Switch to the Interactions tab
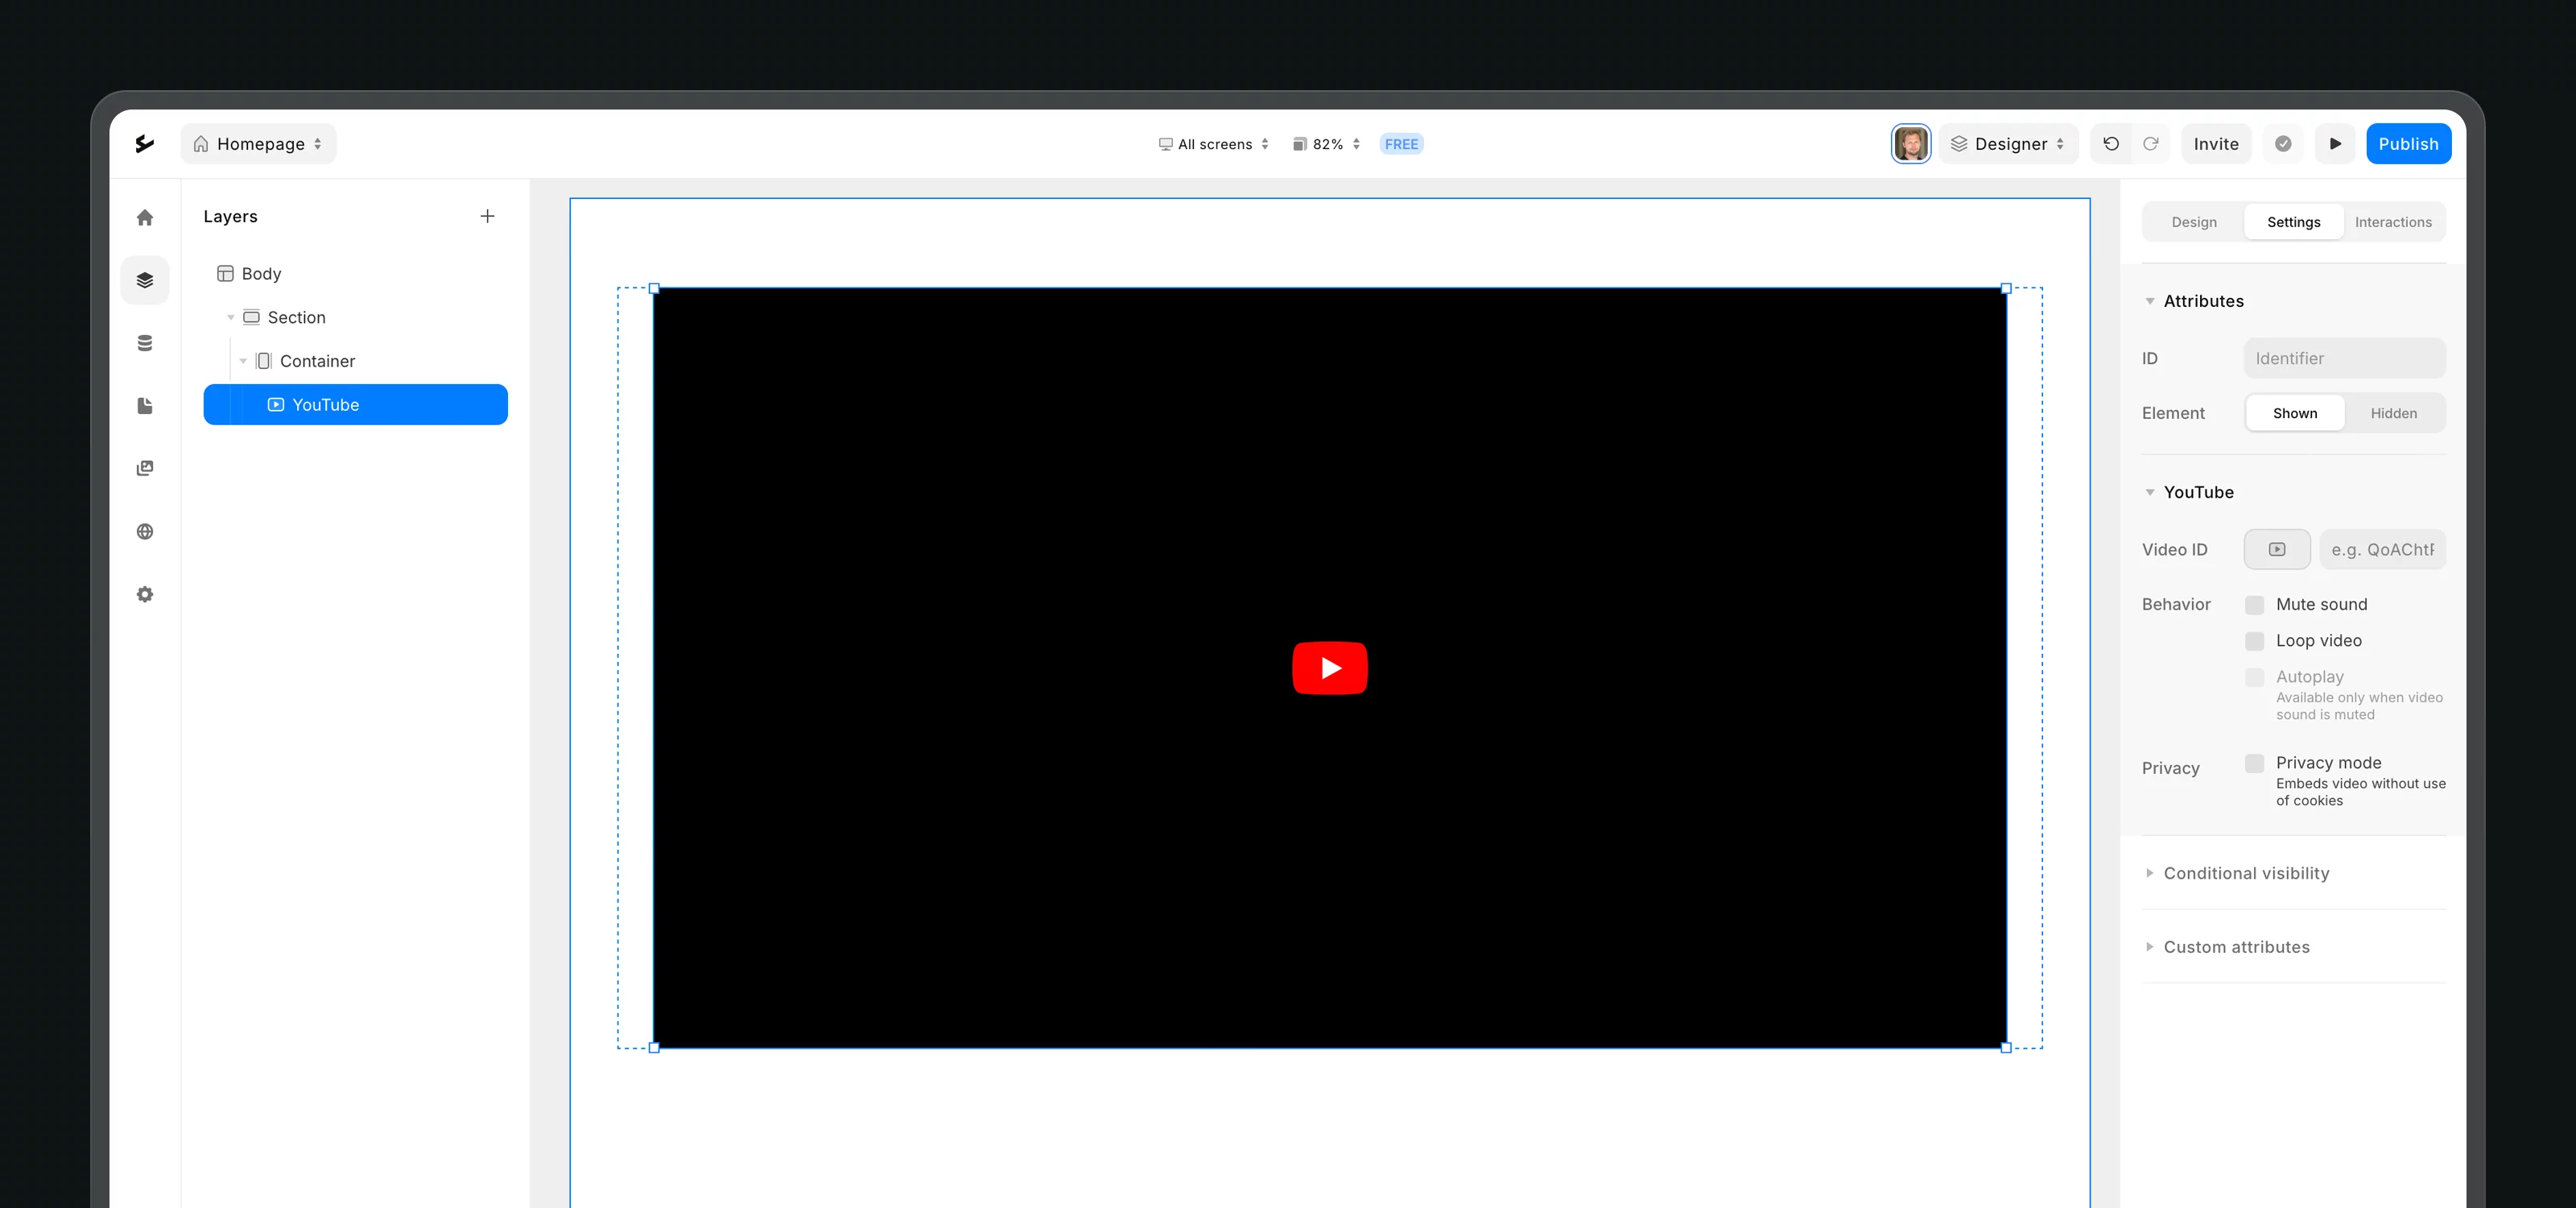Viewport: 2576px width, 1208px height. click(2393, 222)
